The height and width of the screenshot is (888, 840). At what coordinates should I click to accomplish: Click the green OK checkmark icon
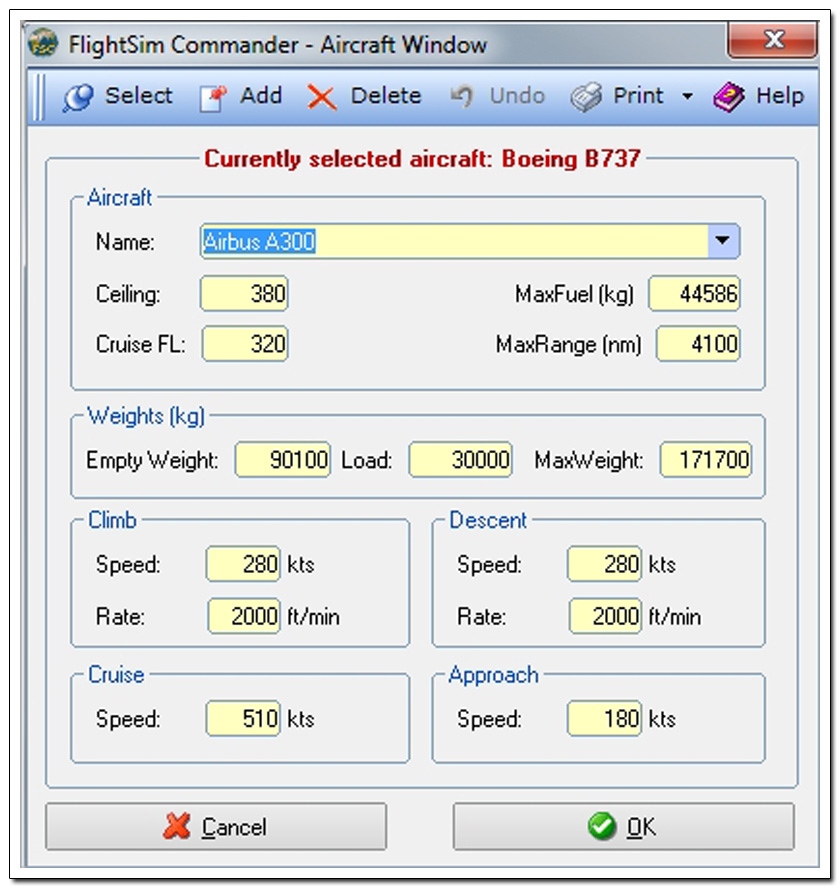coord(602,826)
